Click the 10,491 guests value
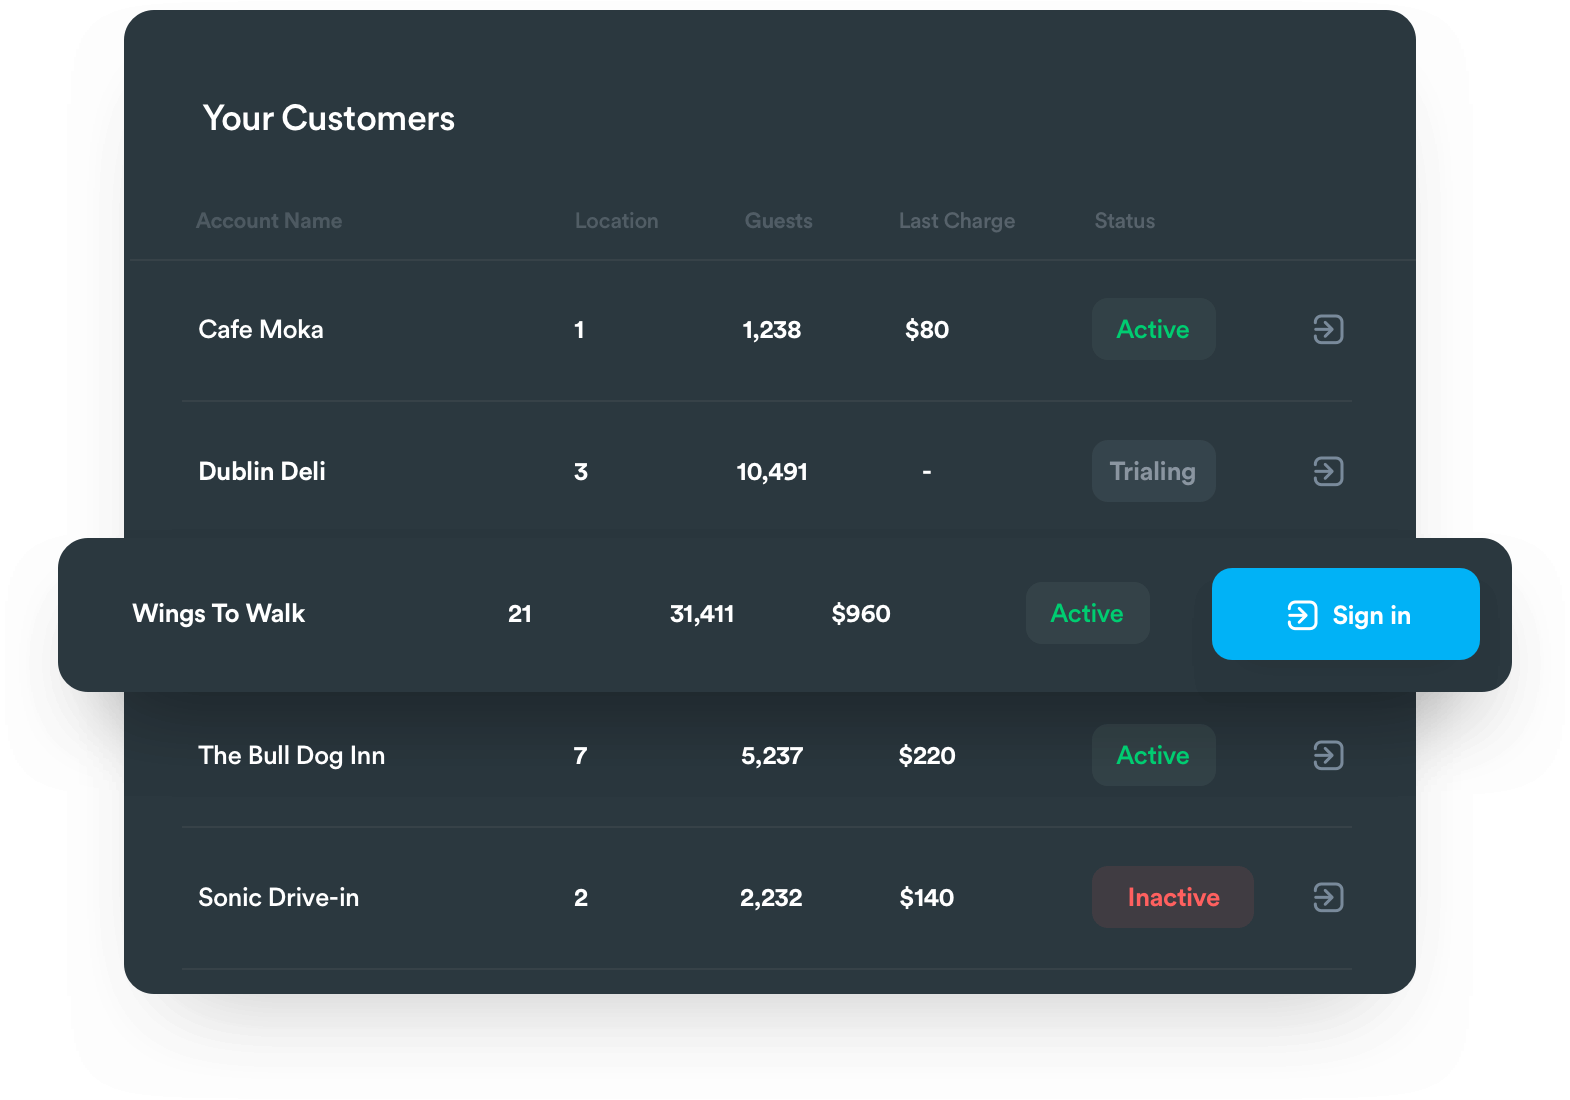Viewport: 1570px width, 1100px height. (x=772, y=472)
